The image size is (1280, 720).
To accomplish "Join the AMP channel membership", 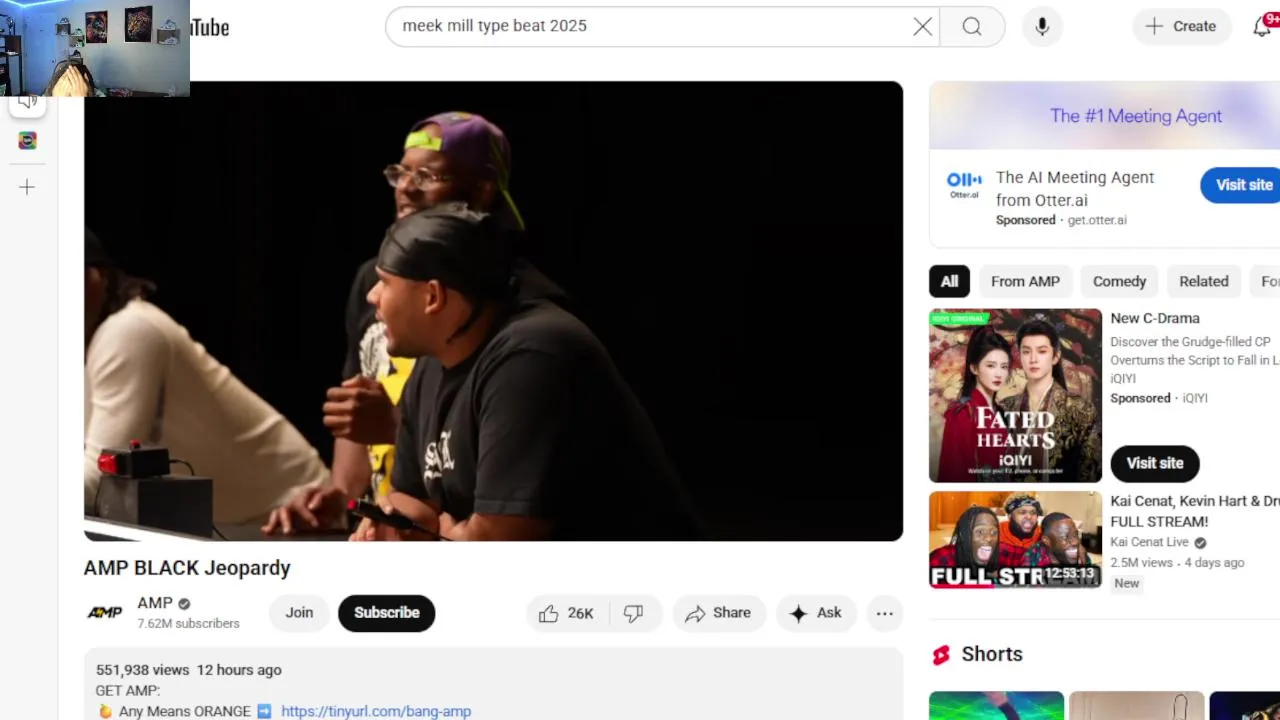I will click(x=299, y=613).
